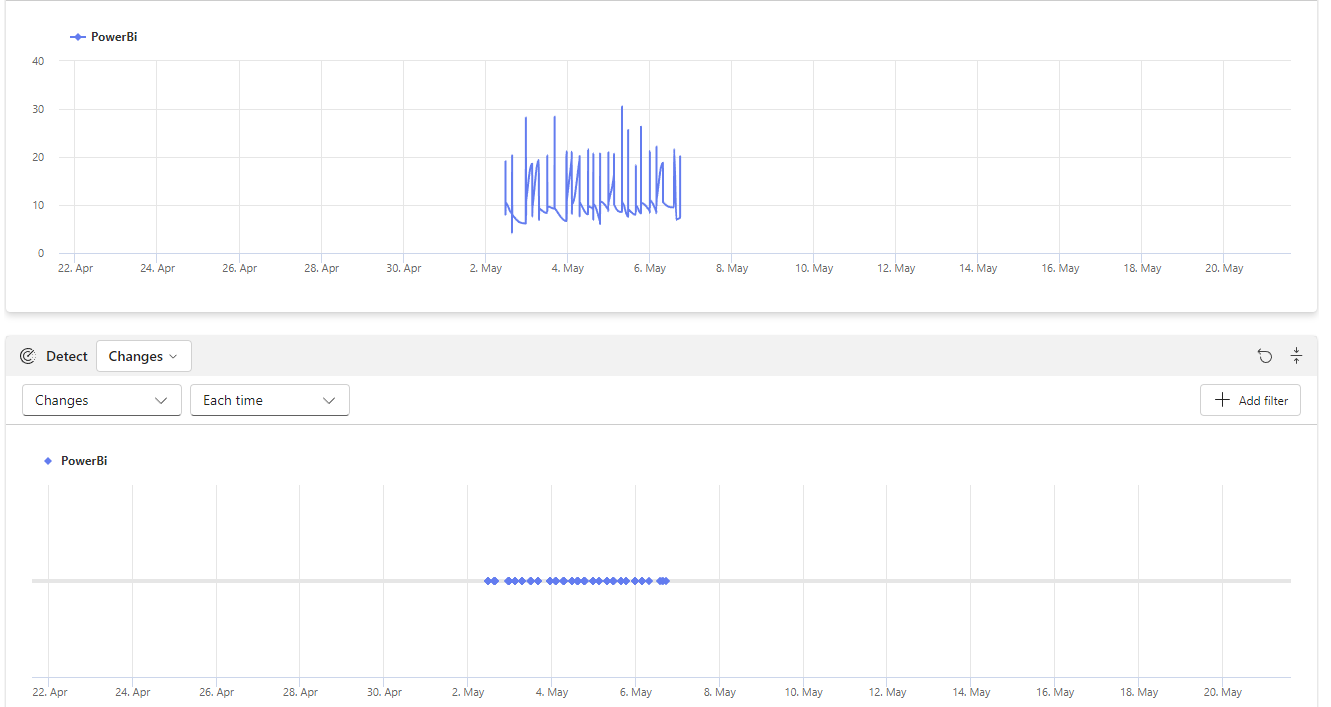Collapse the Detect section using the arrows icon
This screenshot has height=707, width=1331.
tap(1296, 356)
